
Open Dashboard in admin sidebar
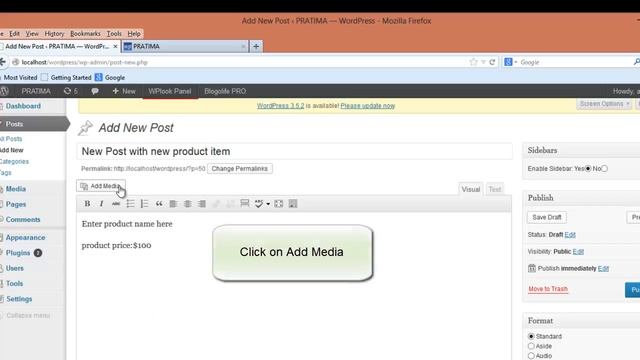23,106
